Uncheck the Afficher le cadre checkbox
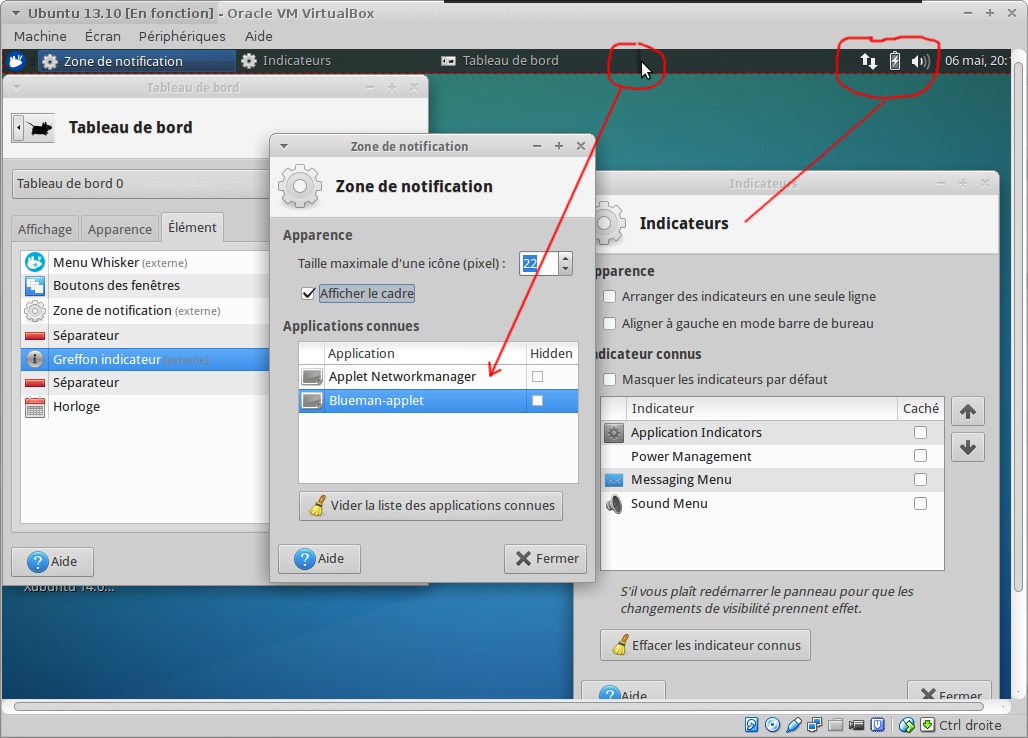The height and width of the screenshot is (738, 1028). [x=309, y=293]
